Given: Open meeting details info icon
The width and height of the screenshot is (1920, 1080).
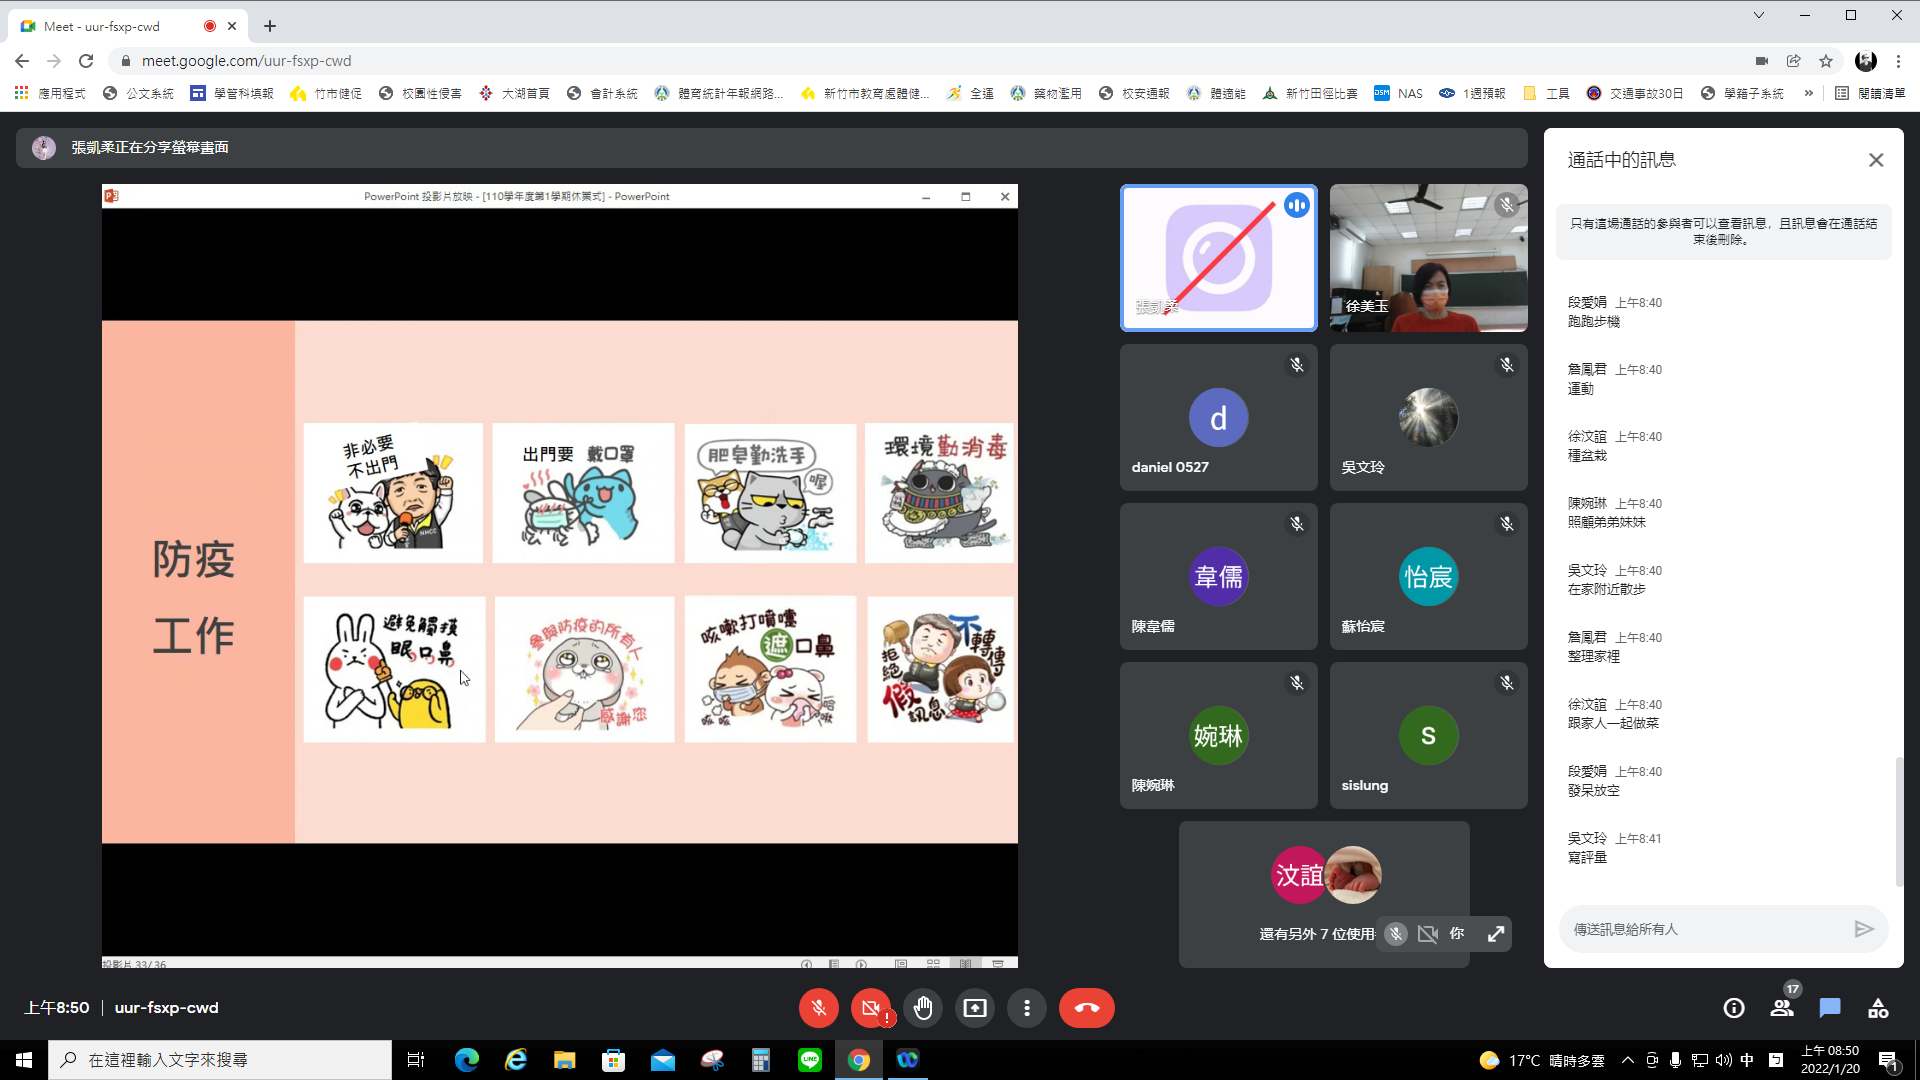Looking at the screenshot, I should tap(1734, 1008).
